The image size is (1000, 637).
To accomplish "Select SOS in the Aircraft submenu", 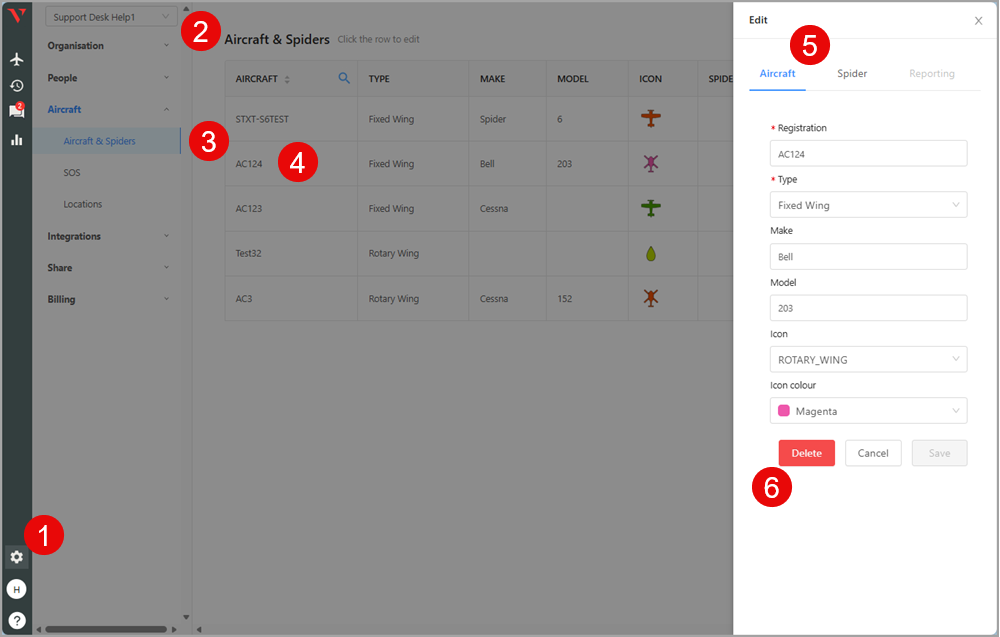I will click(x=72, y=173).
